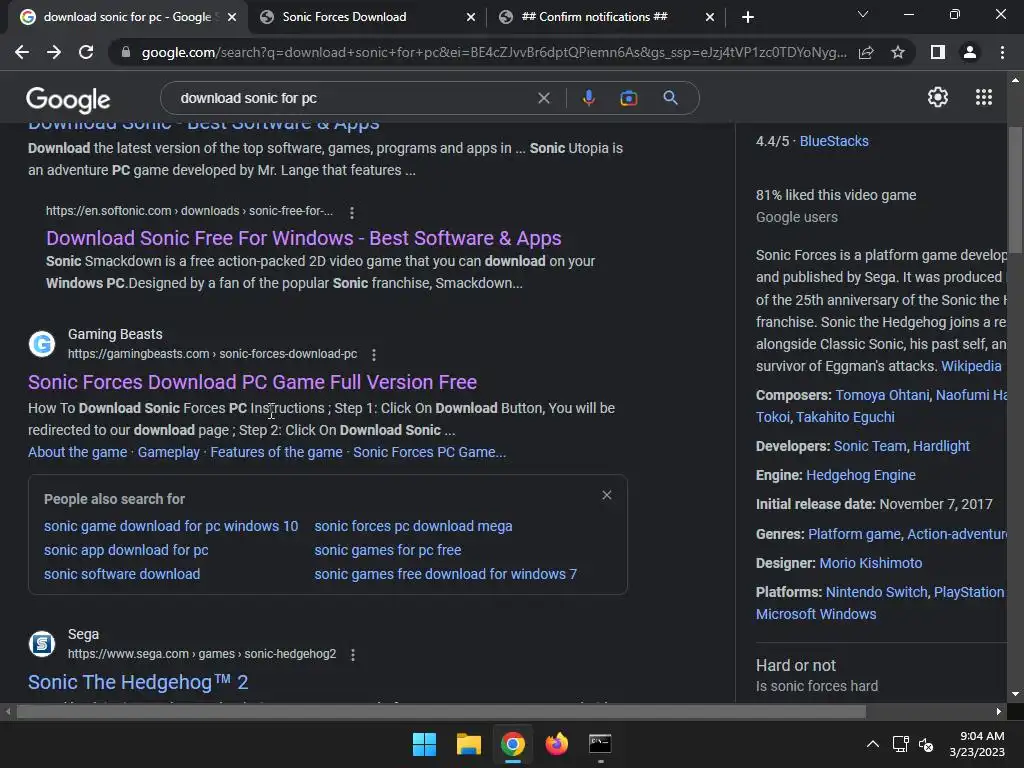Open Morio Kishimoto designer link
The width and height of the screenshot is (1024, 768).
pyautogui.click(x=871, y=563)
